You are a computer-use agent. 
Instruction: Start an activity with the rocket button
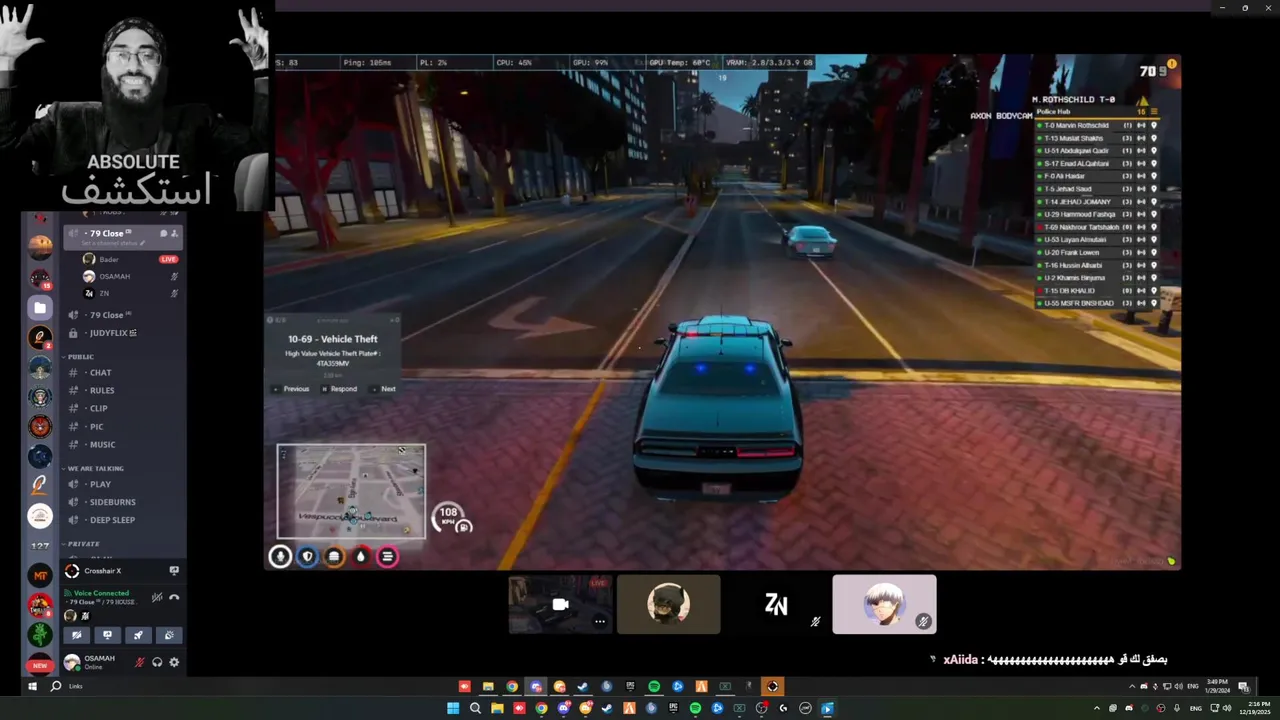[x=138, y=635]
